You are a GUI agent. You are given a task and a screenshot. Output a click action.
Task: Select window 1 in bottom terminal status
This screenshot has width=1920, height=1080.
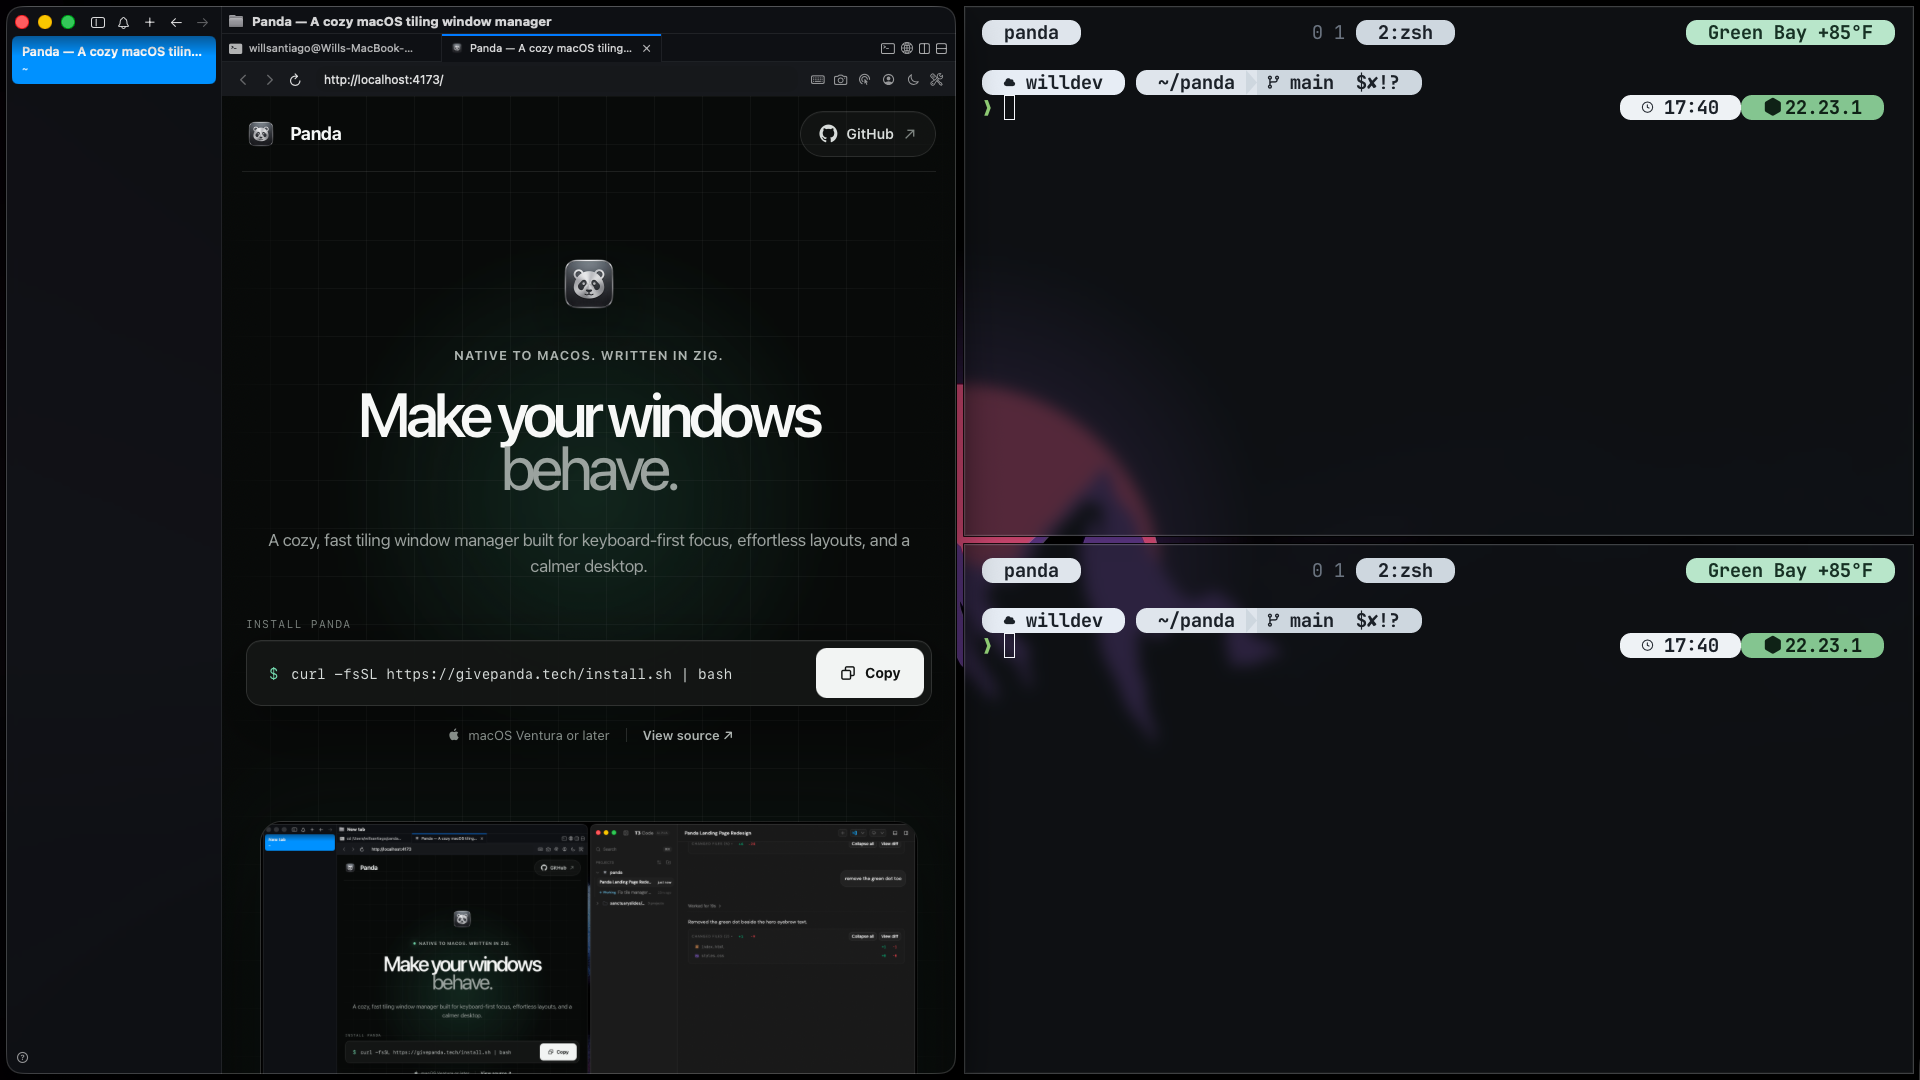pos(1339,571)
